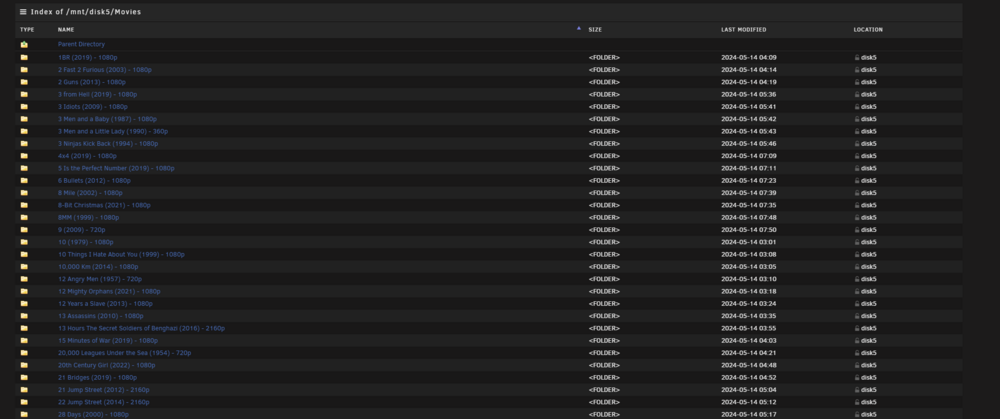
Task: Click folder icon for 1BR (2019)
Action: coord(24,57)
